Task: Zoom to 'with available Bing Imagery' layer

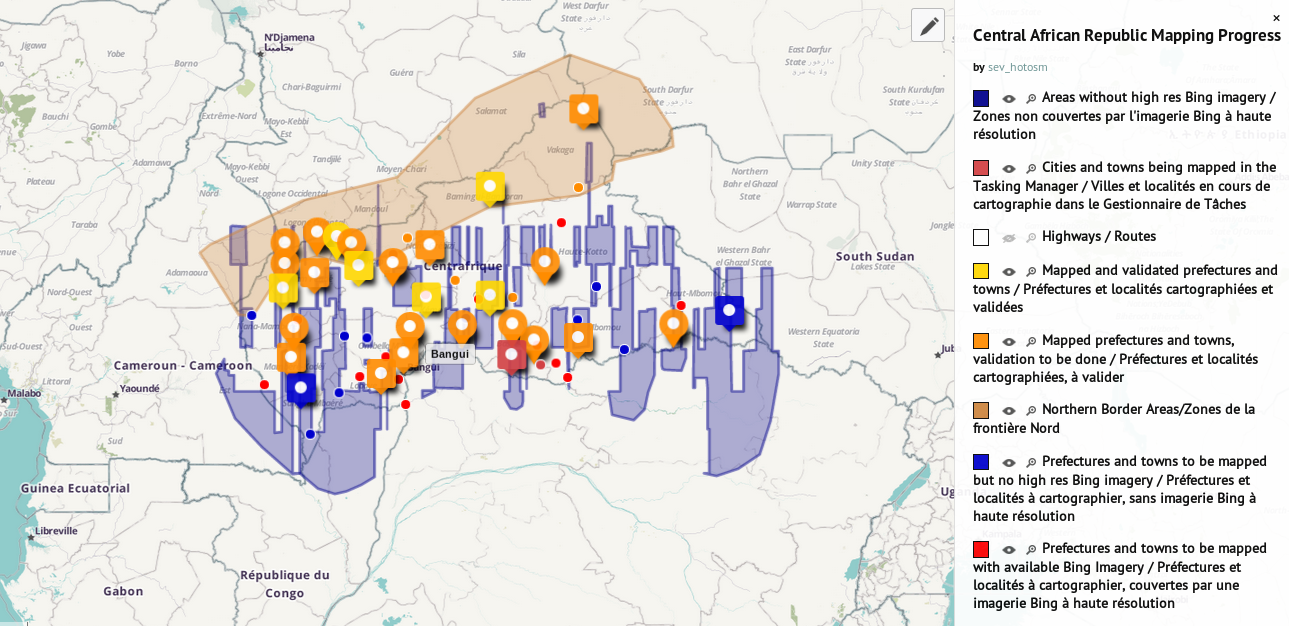Action: (x=1031, y=550)
